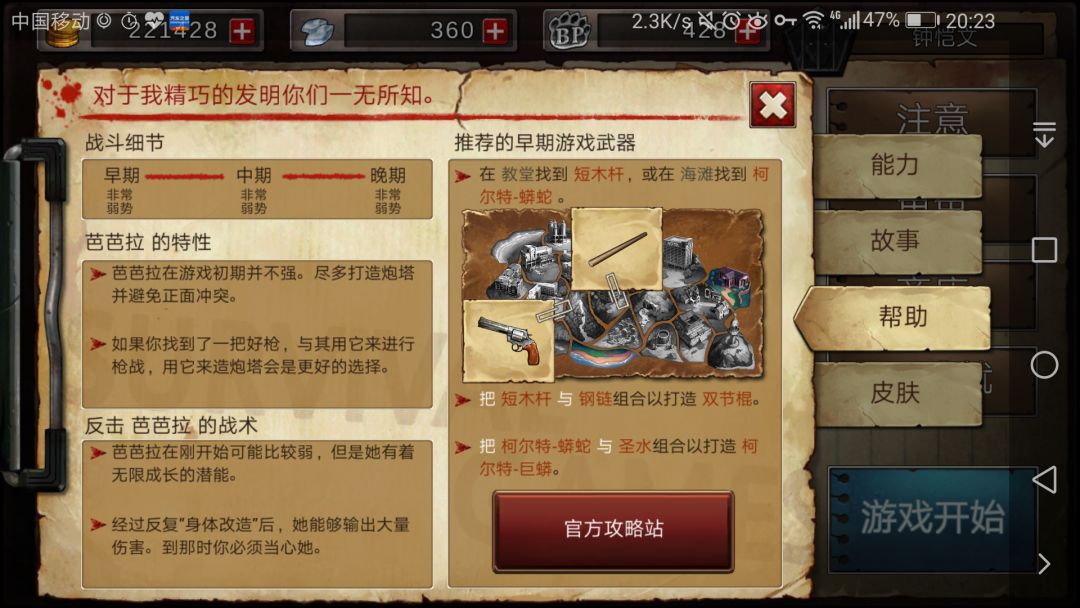Viewport: 1080px width, 608px height.
Task: Open the 故事 tab
Action: click(x=896, y=241)
